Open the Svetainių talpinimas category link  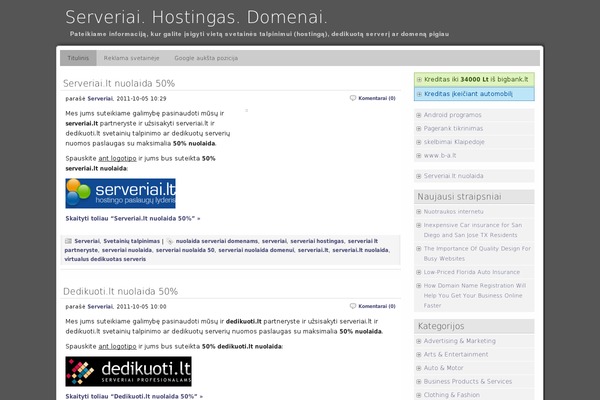coord(132,241)
